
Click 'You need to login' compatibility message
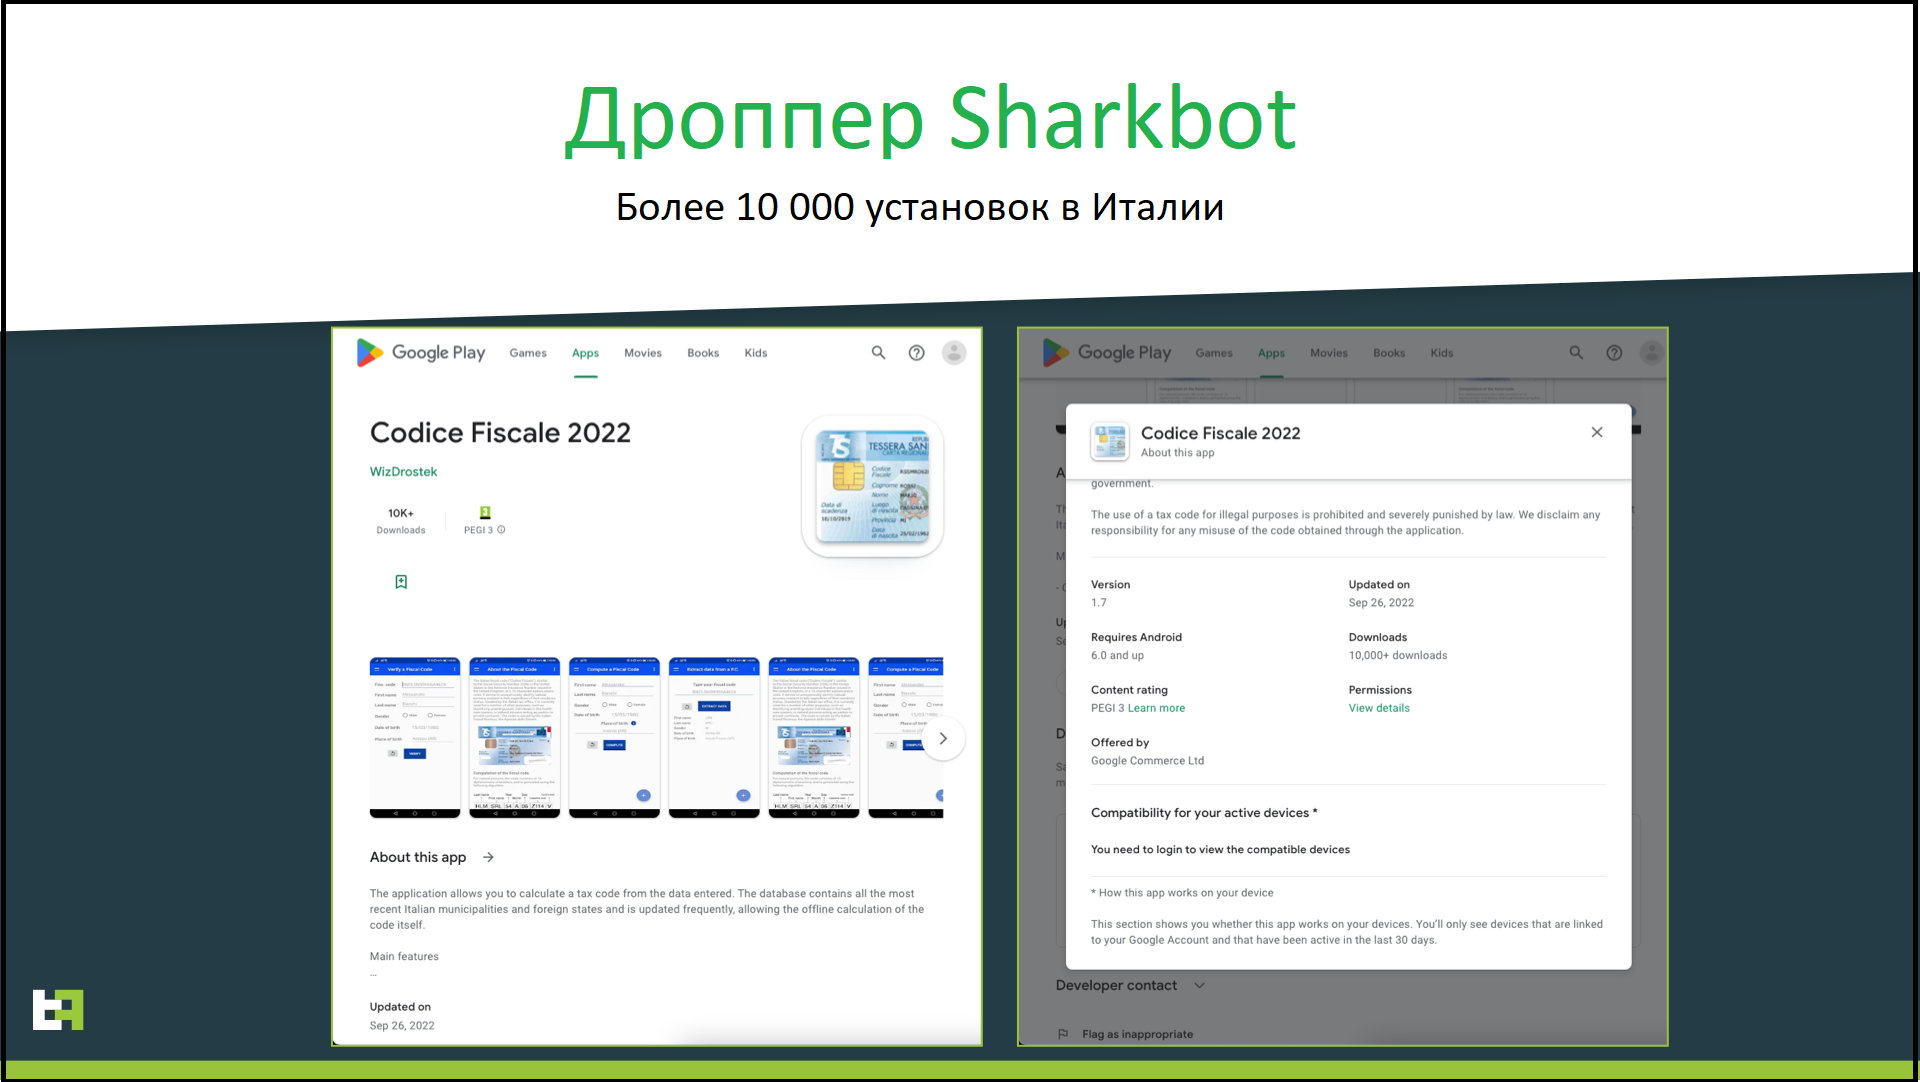click(x=1220, y=850)
